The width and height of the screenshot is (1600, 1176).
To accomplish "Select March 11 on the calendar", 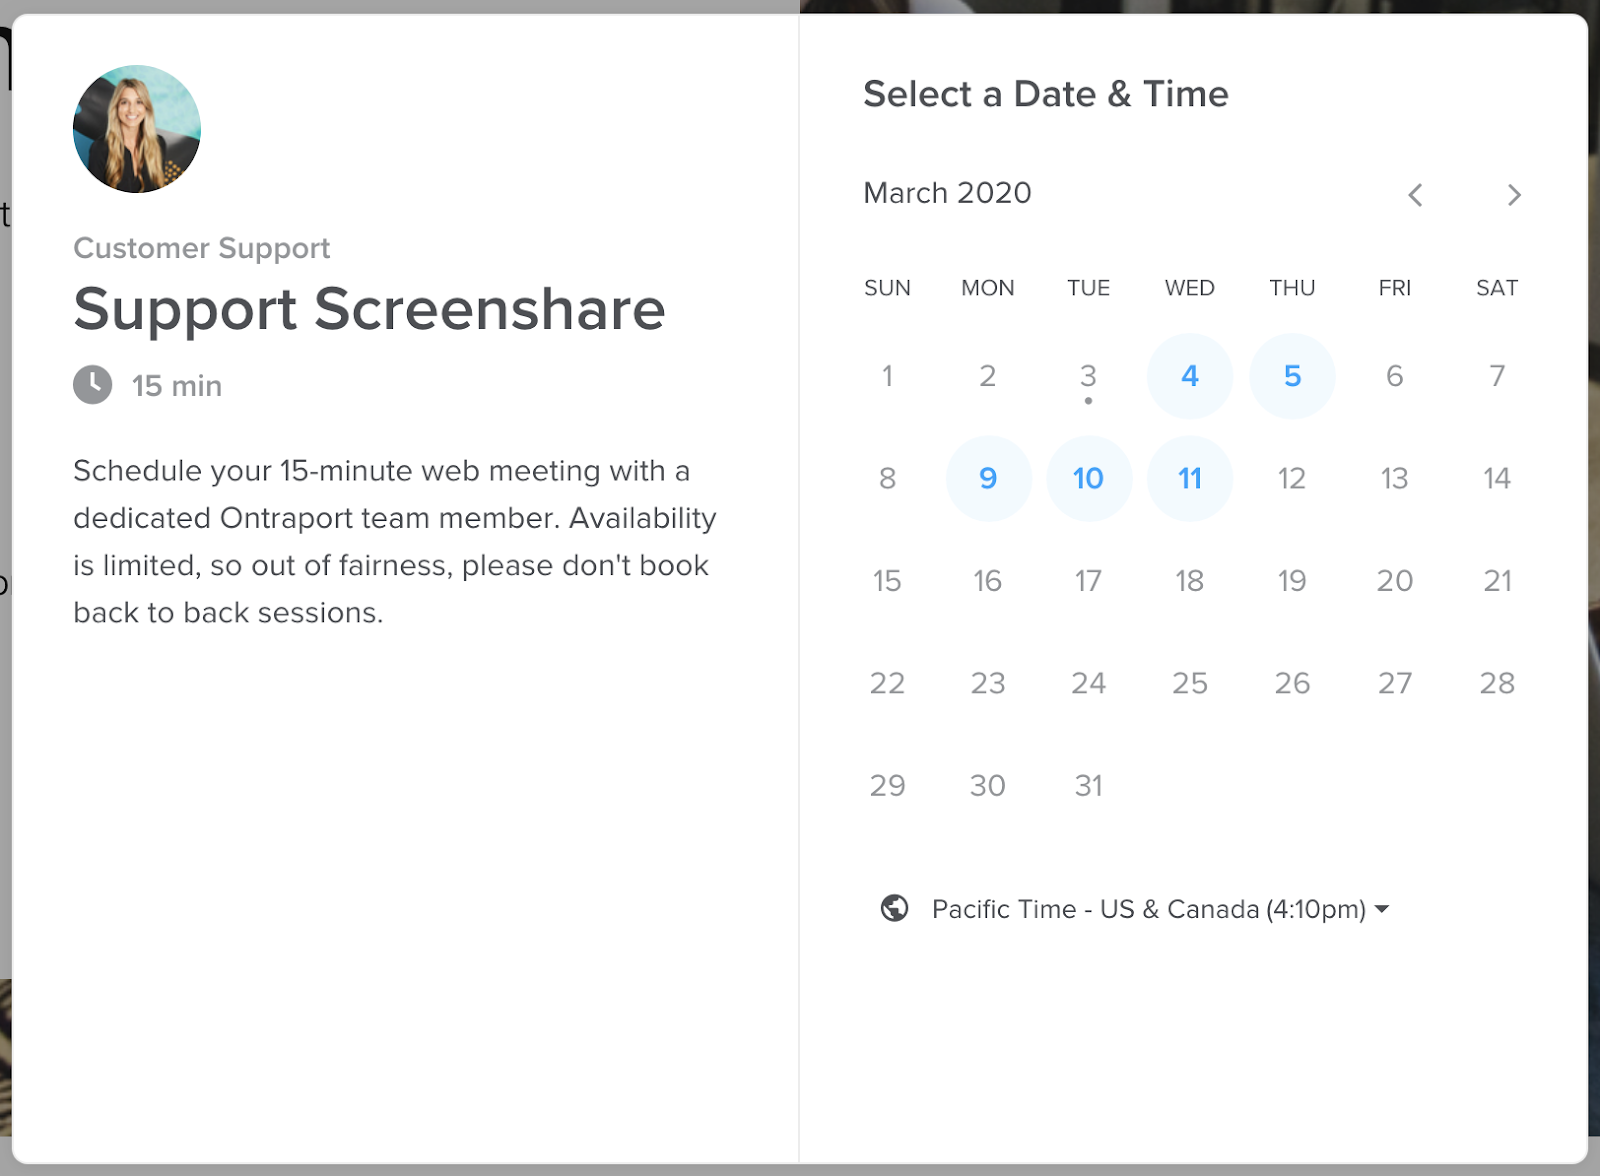I will 1190,478.
